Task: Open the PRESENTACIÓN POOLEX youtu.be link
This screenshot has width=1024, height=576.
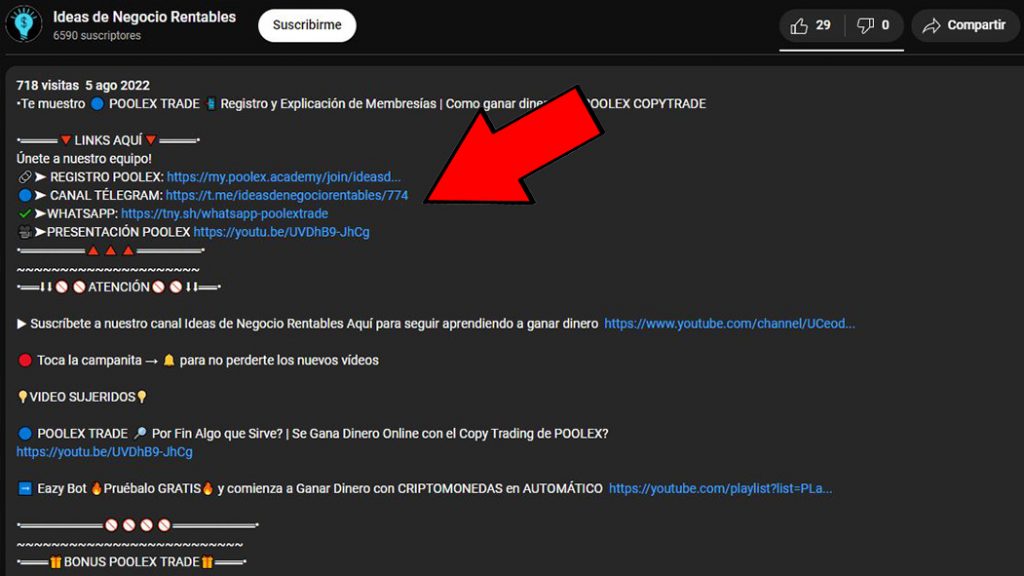Action: click(x=281, y=232)
